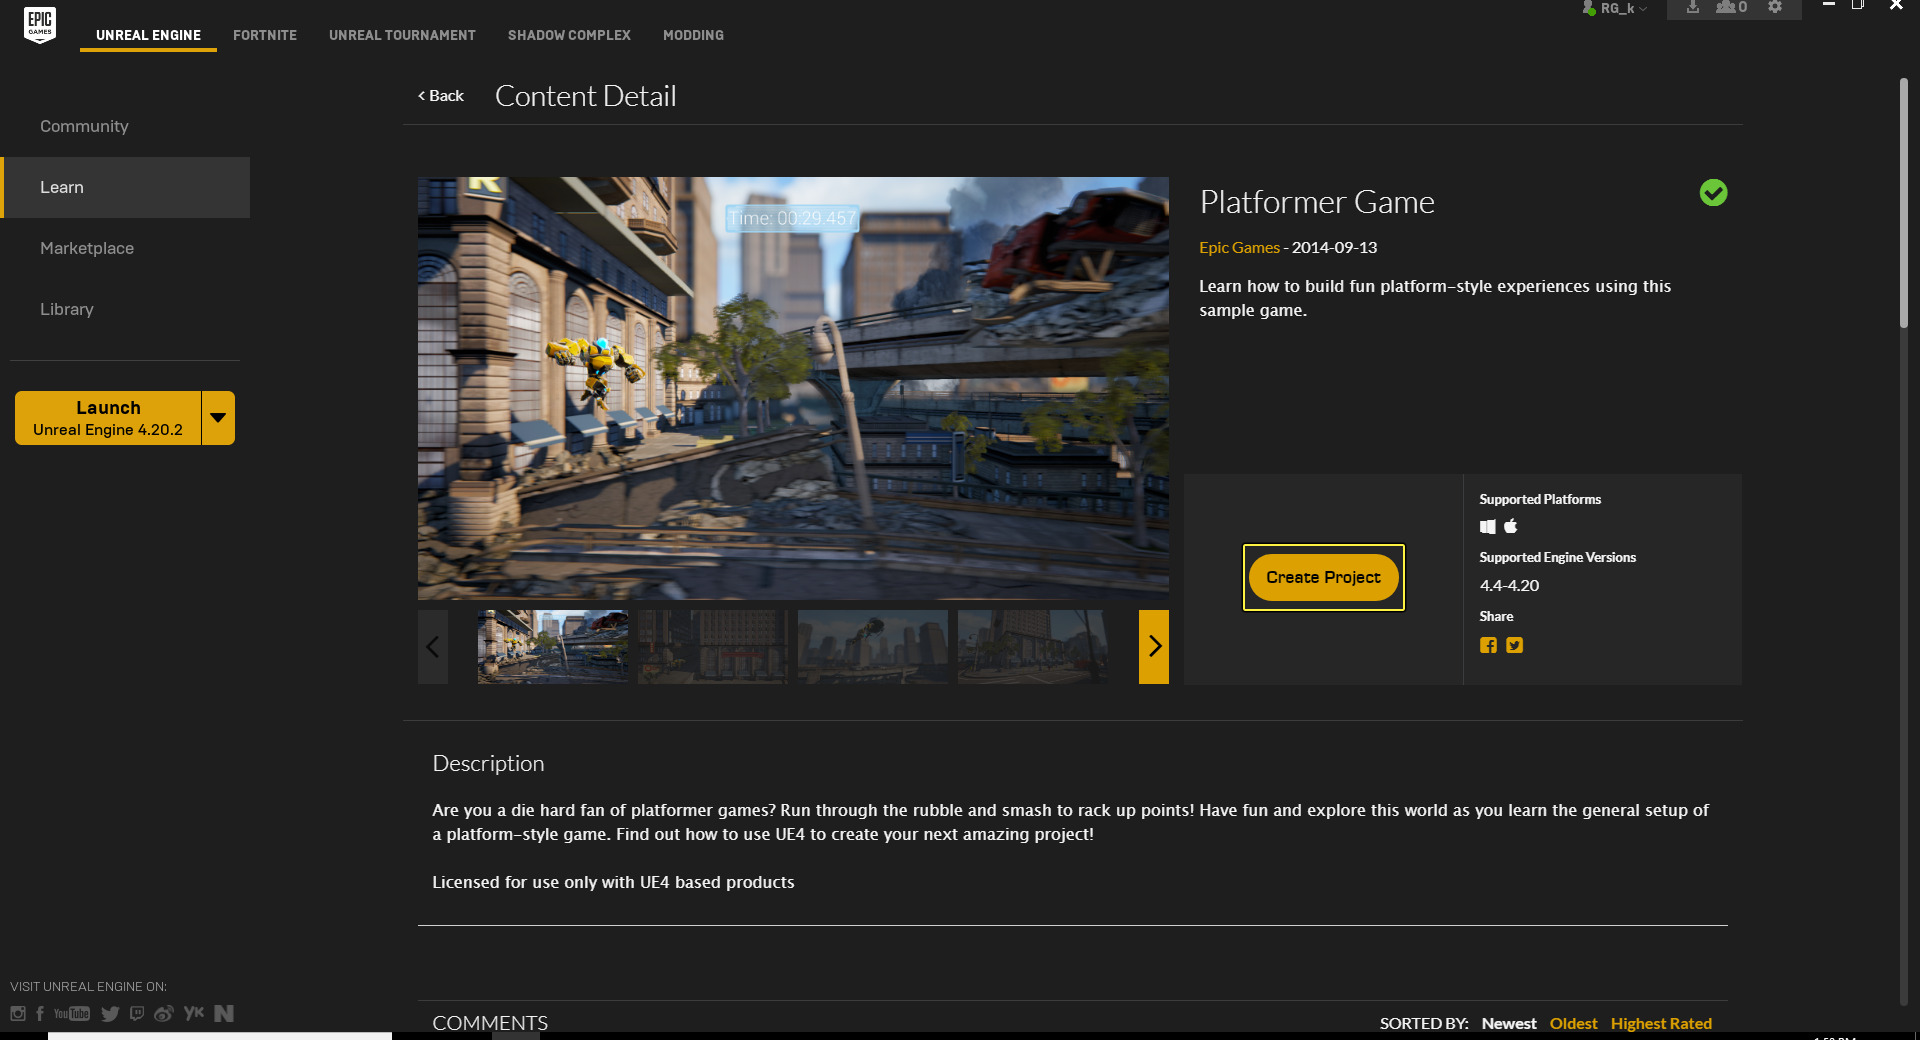The width and height of the screenshot is (1920, 1040).
Task: Share on Twitter icon under Share
Action: click(1515, 646)
